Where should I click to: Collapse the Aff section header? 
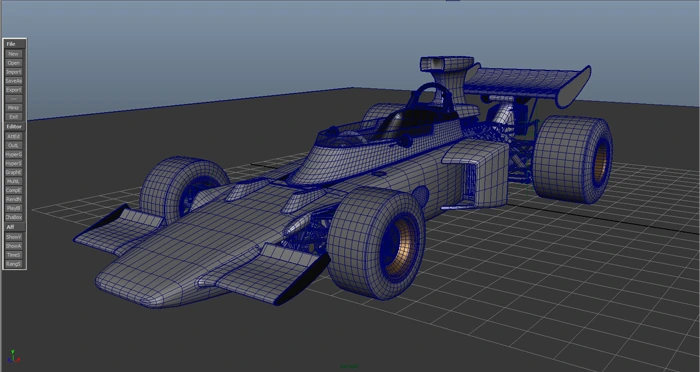[x=14, y=227]
